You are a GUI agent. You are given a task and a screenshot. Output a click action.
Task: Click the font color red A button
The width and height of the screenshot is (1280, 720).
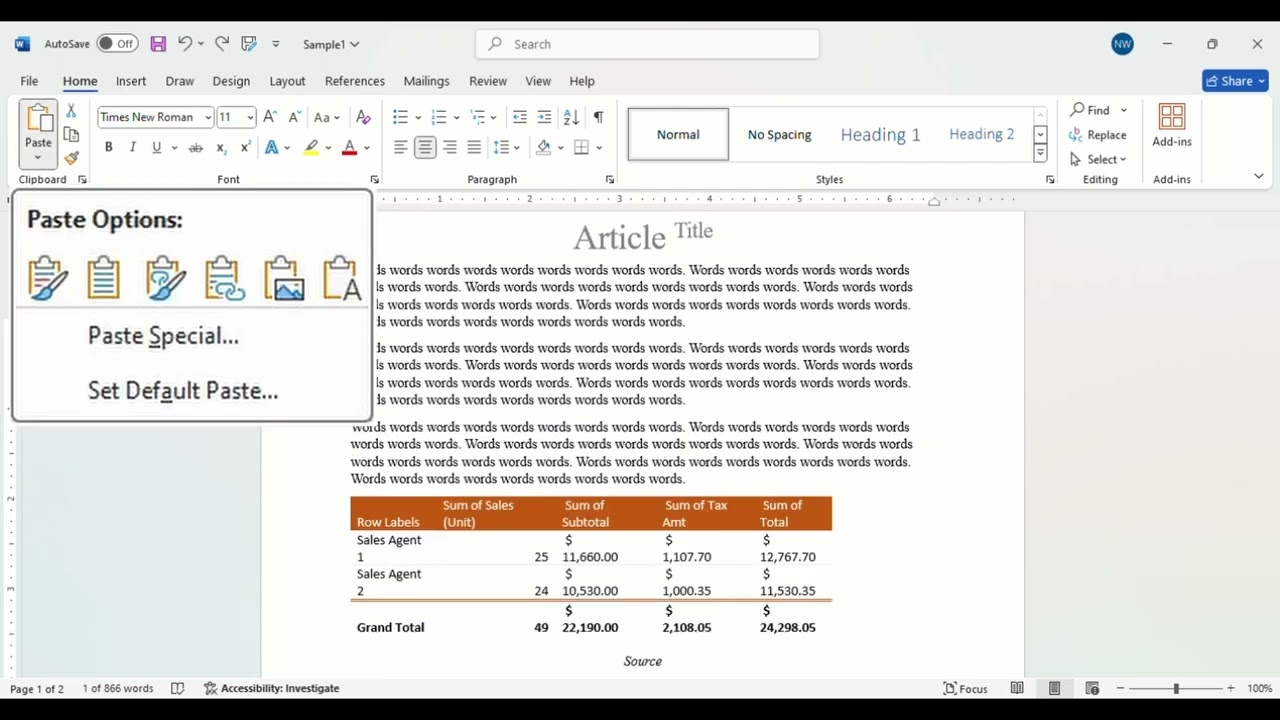coord(349,148)
